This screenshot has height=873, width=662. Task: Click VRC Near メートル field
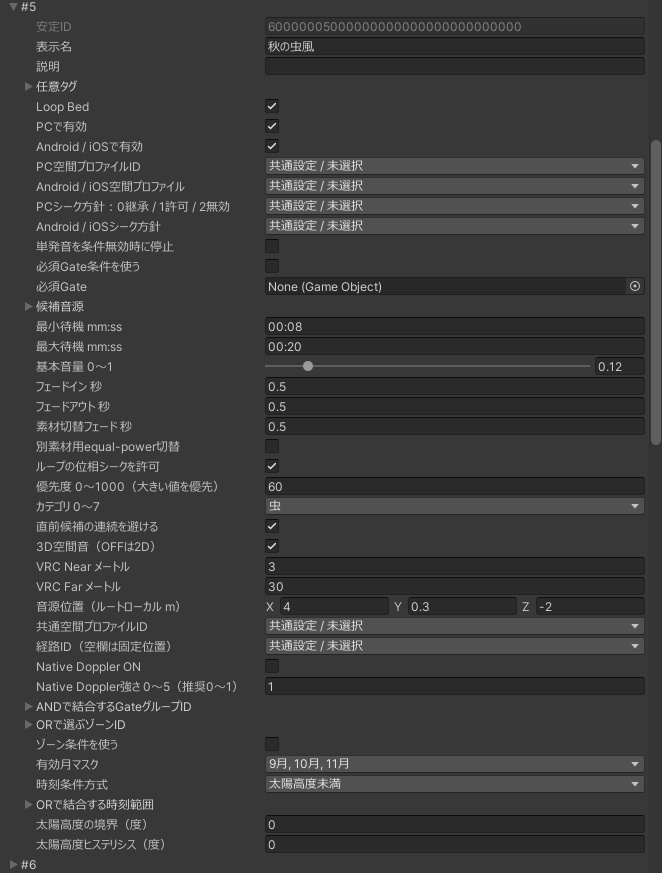[x=454, y=566]
